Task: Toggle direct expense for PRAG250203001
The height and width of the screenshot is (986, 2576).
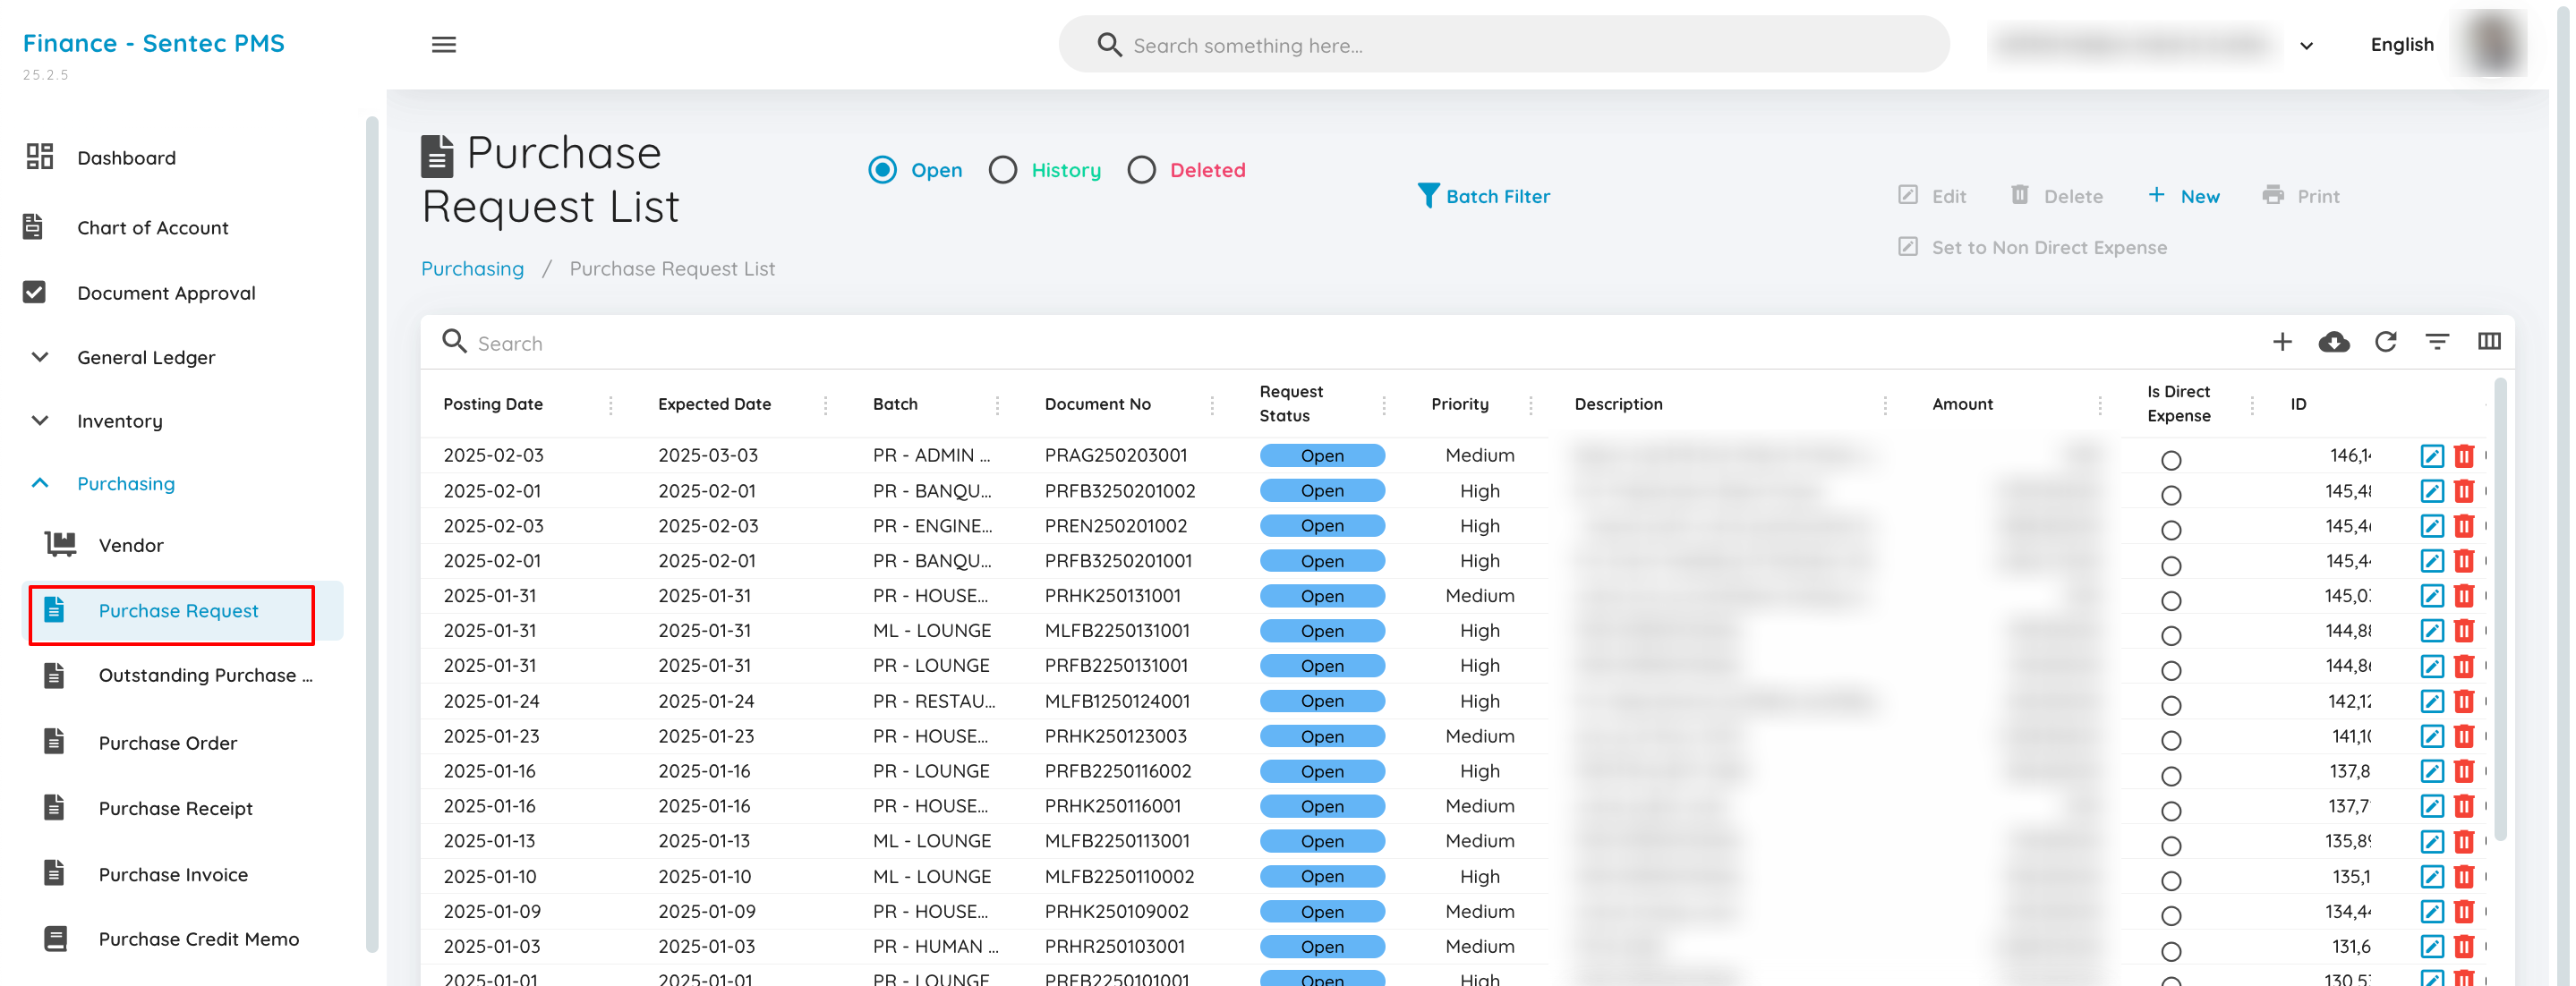Action: (2170, 460)
